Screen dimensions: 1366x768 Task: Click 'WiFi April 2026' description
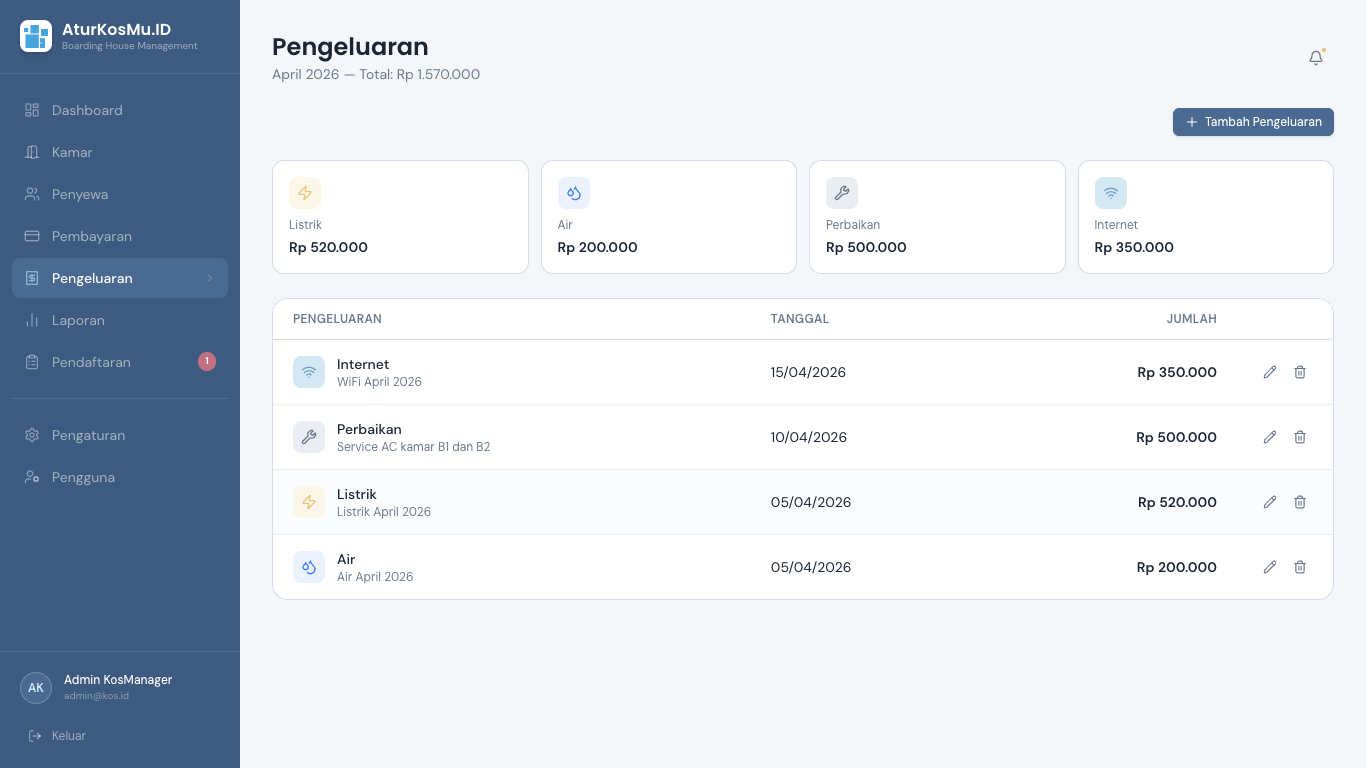click(x=379, y=382)
